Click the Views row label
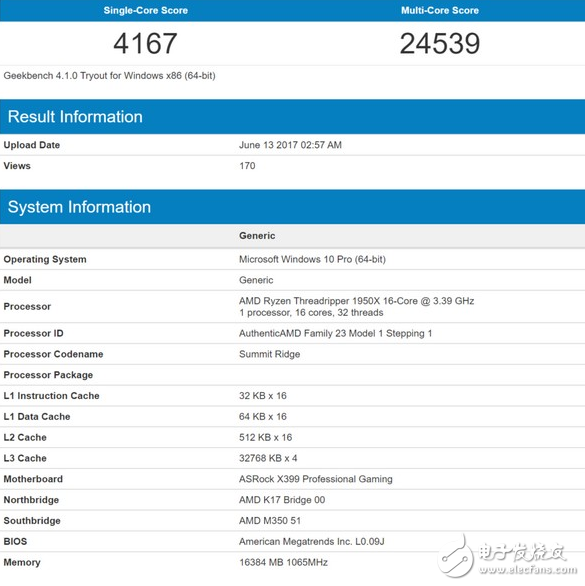 point(17,166)
